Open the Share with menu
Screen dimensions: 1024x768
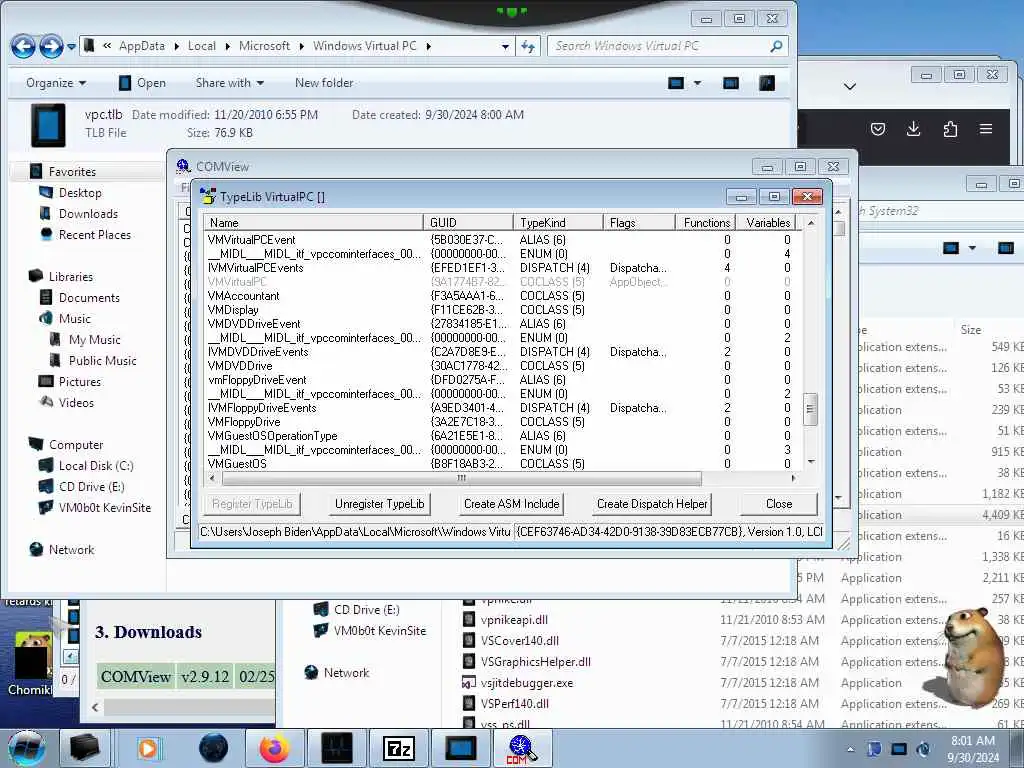230,83
